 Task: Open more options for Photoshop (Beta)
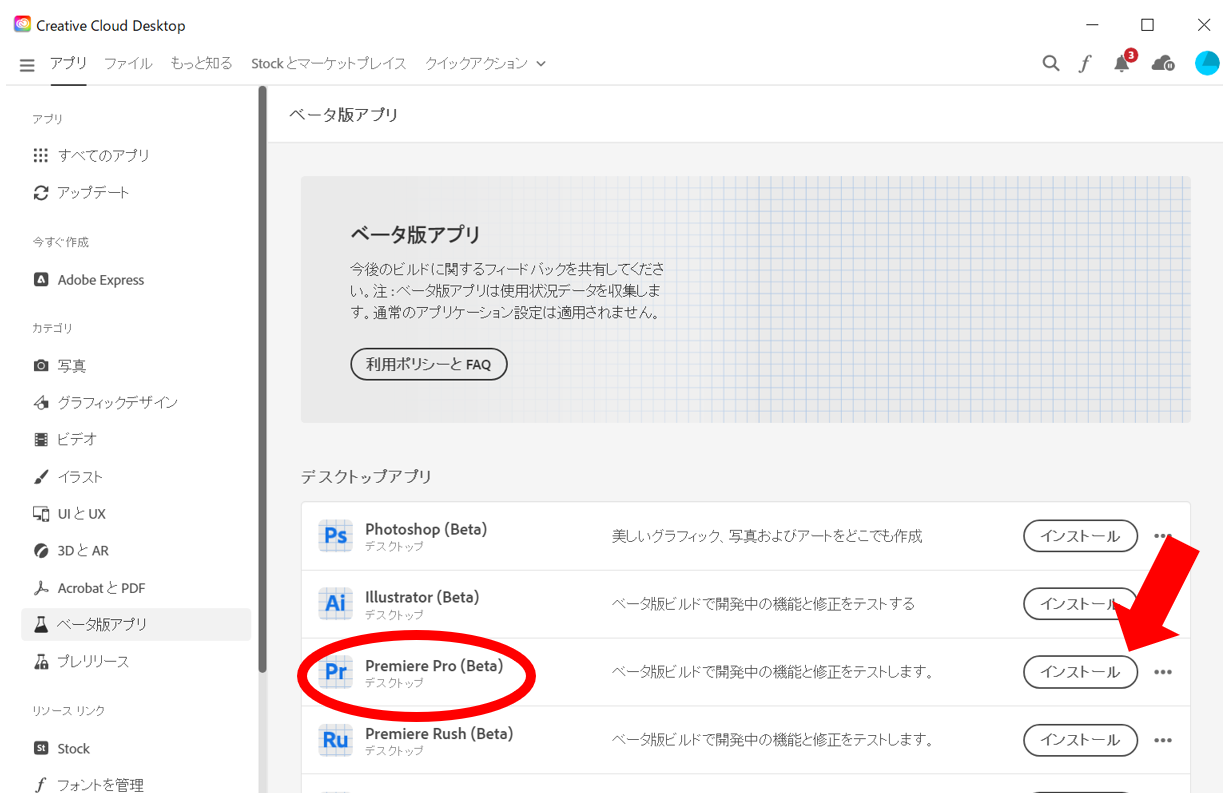click(x=1162, y=536)
